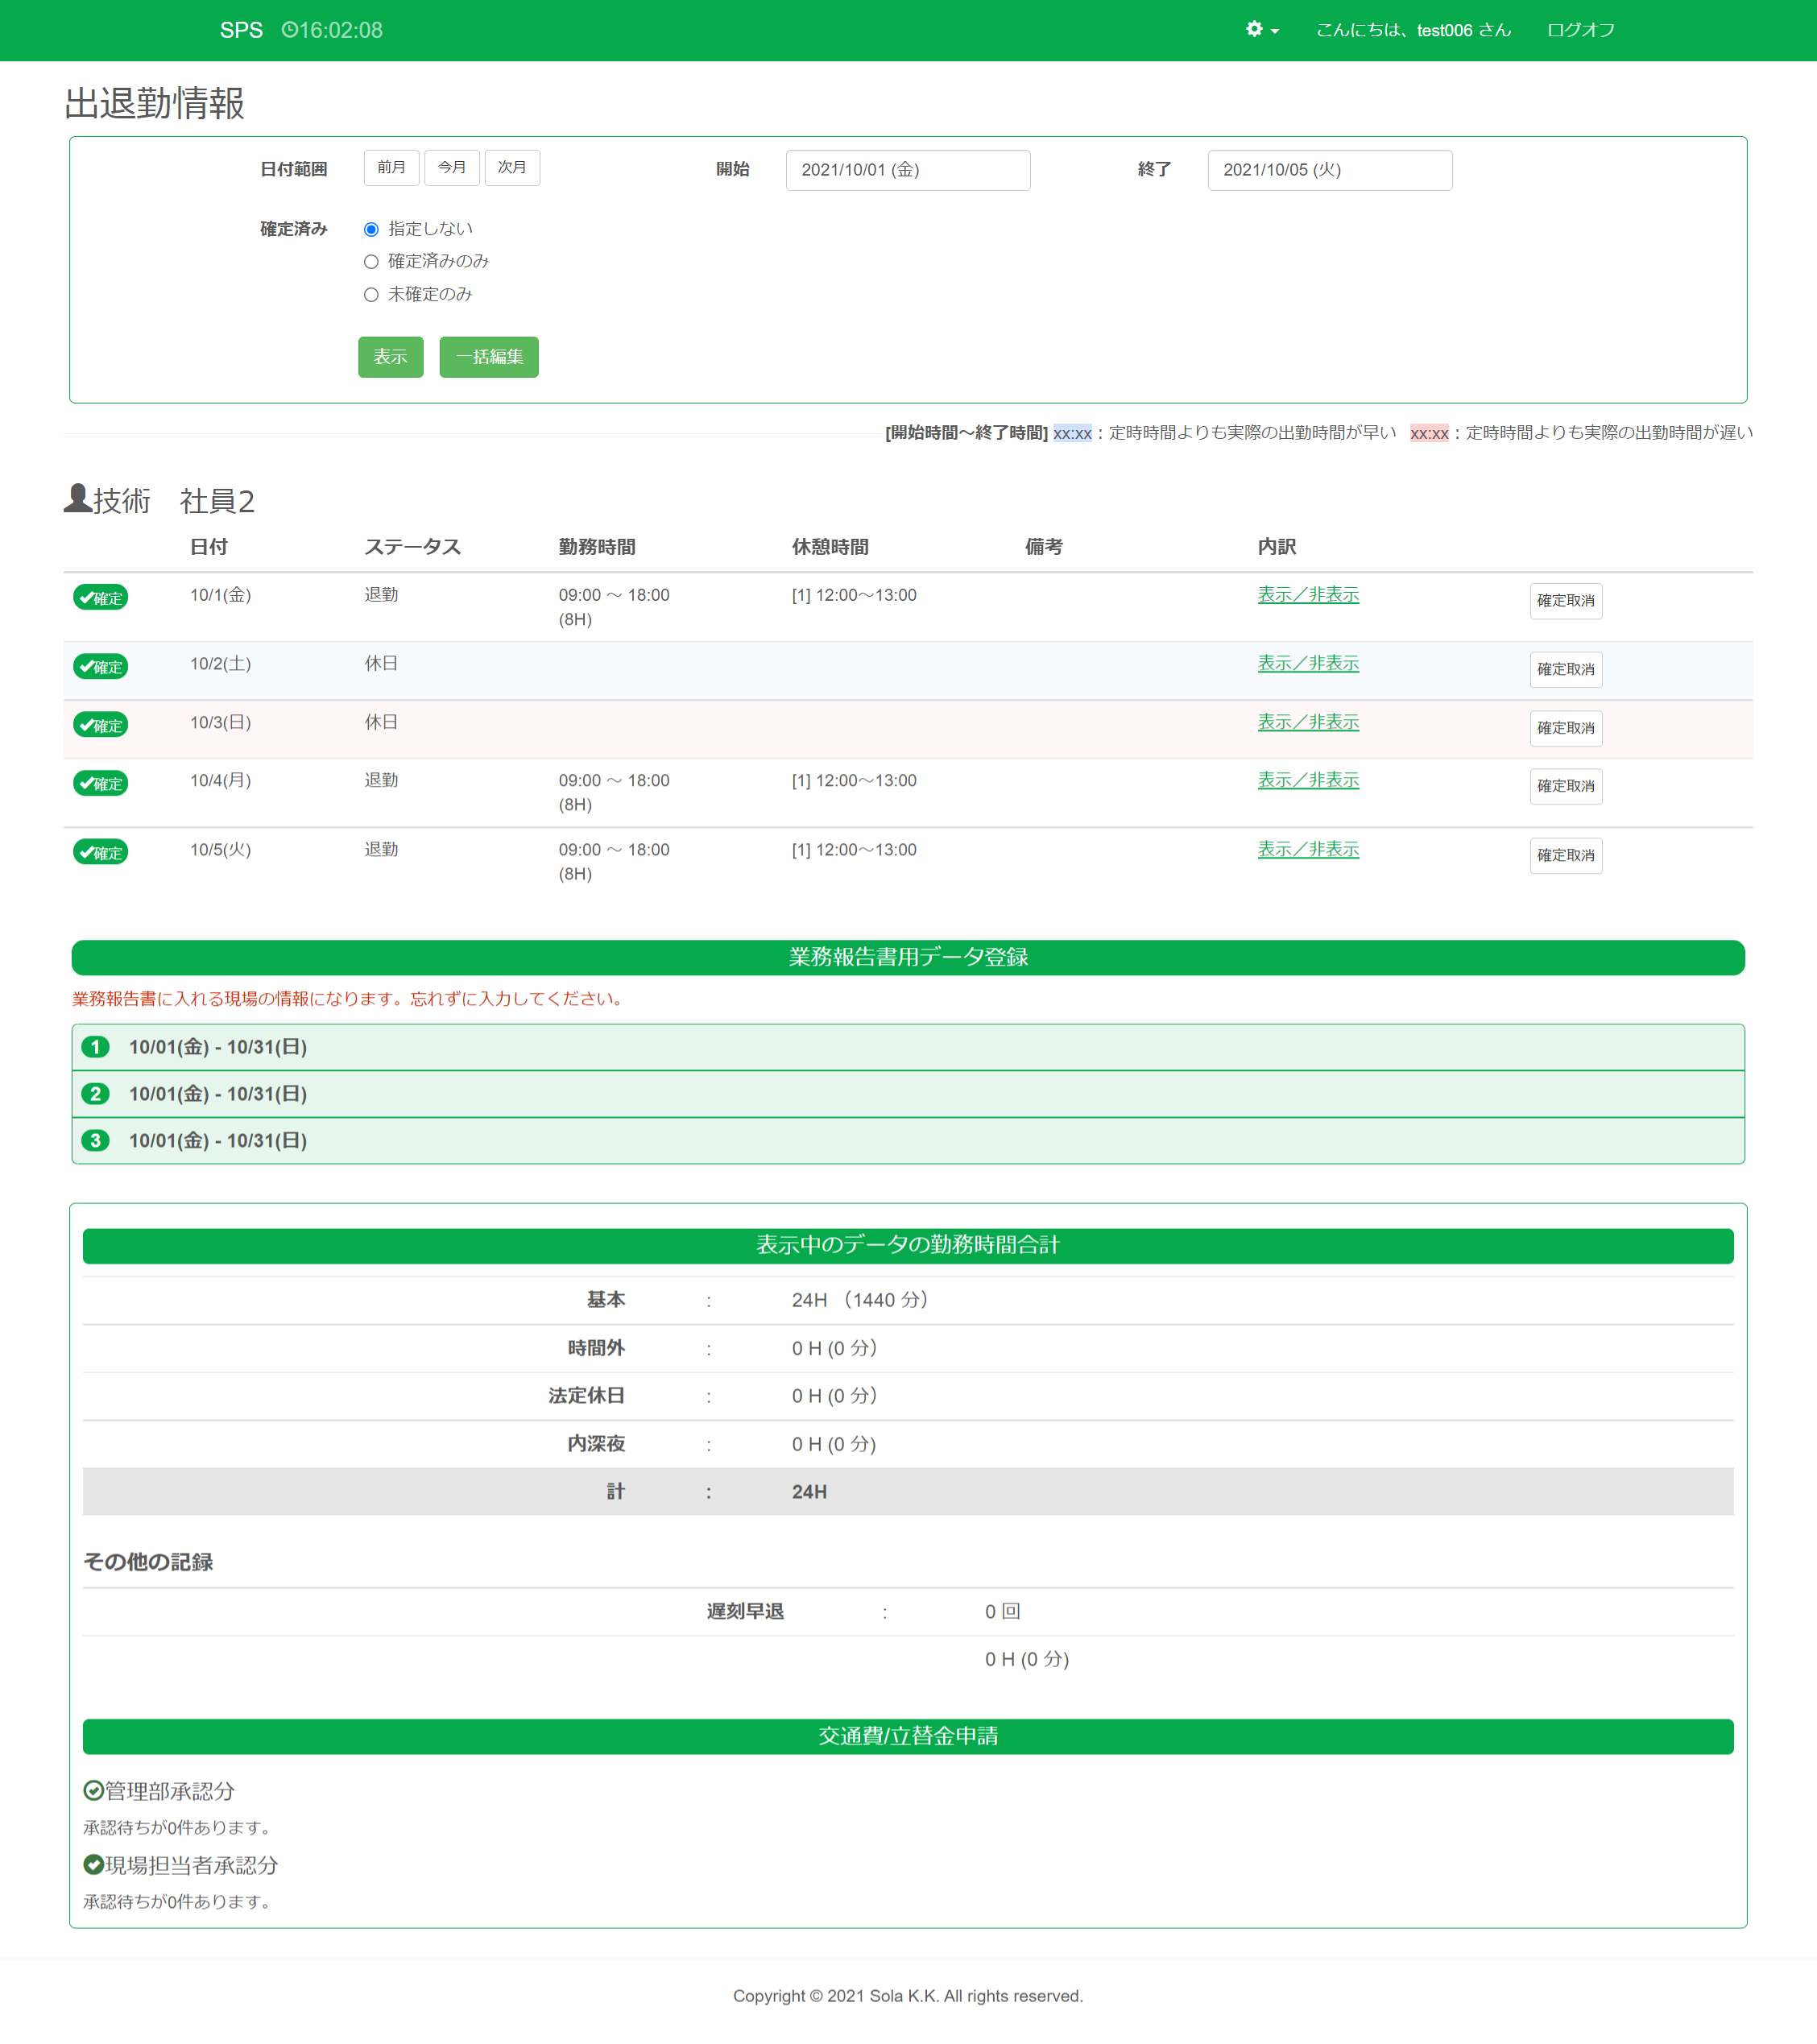Screen dimensions: 1817x2044
Task: Click the user icon beside 技術 社員2
Action: (77, 498)
